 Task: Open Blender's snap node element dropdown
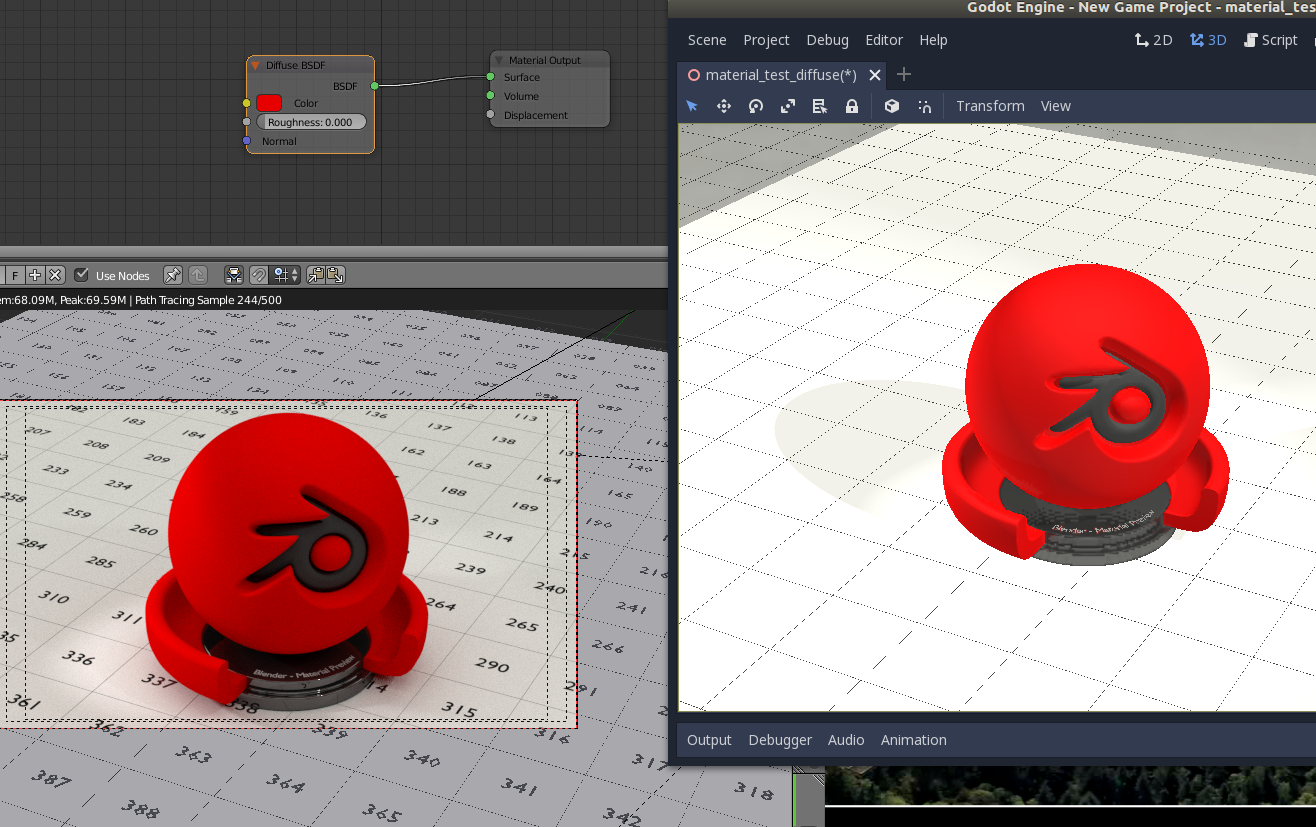[x=285, y=275]
